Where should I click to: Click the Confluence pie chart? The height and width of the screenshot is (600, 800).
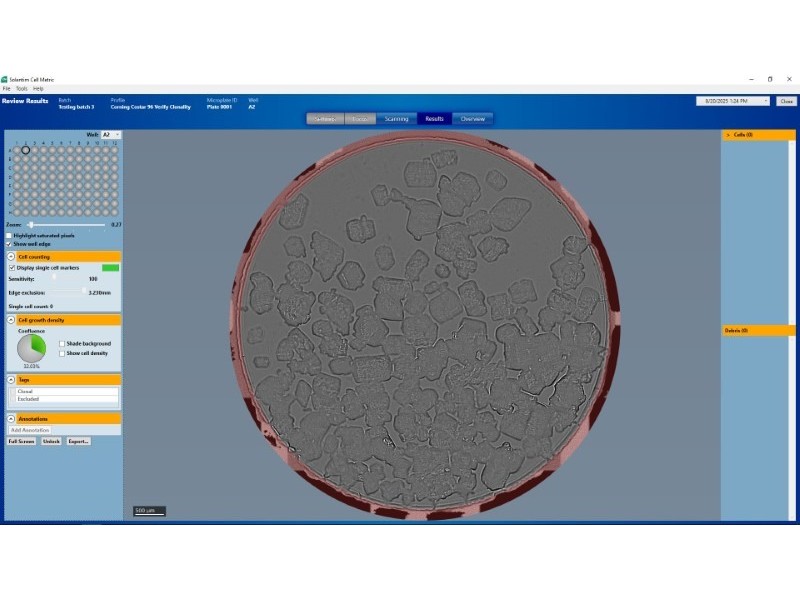click(x=32, y=349)
